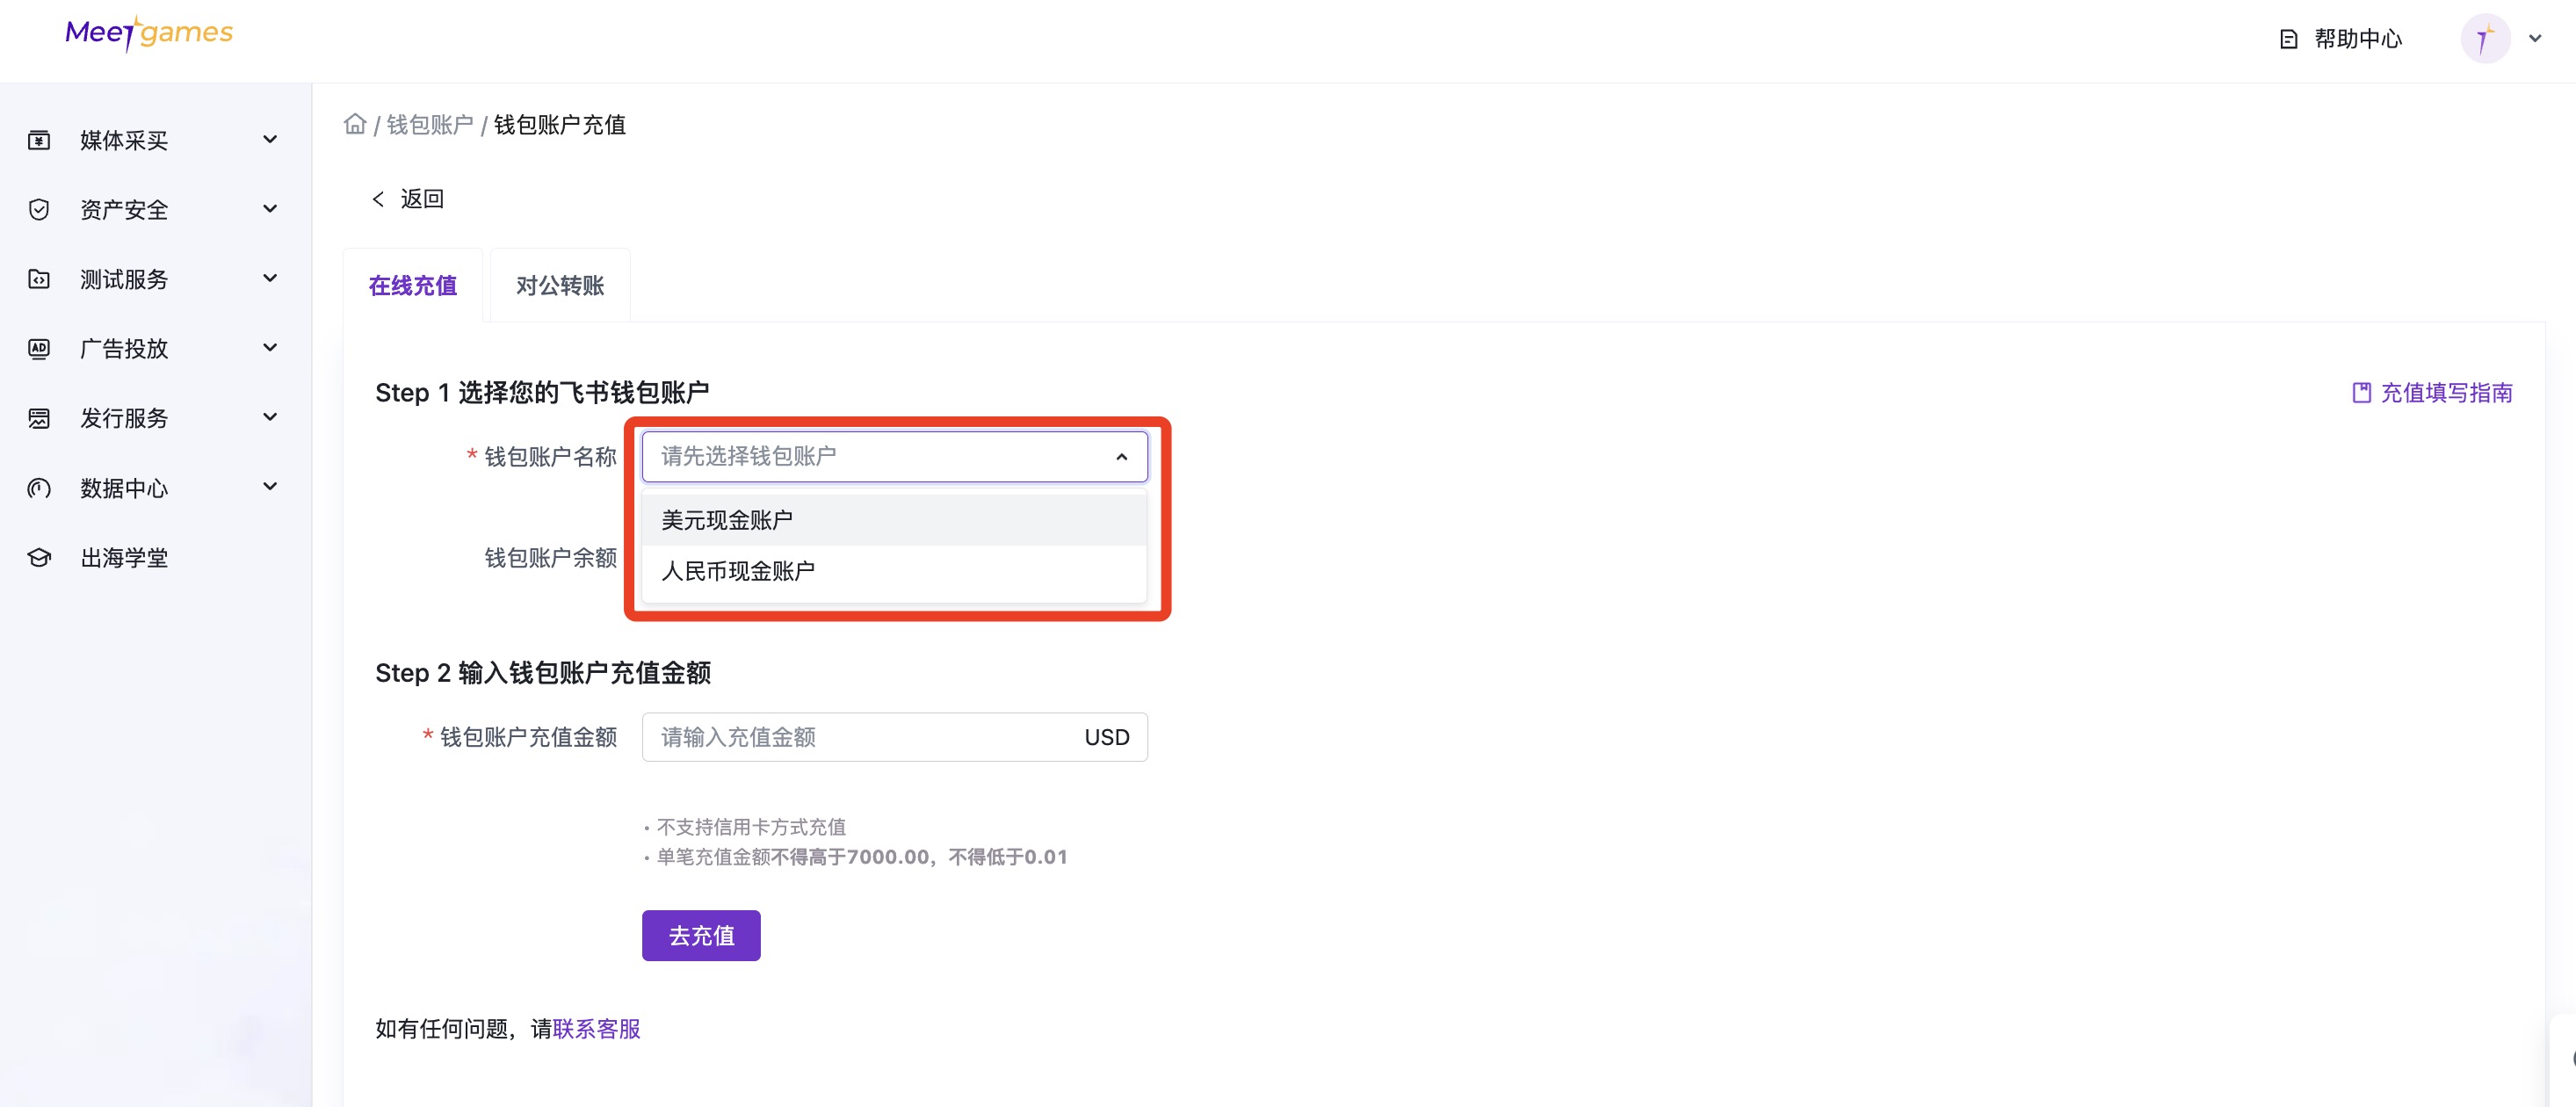This screenshot has height=1107, width=2576.
Task: Click the home breadcrumb icon
Action: coord(355,124)
